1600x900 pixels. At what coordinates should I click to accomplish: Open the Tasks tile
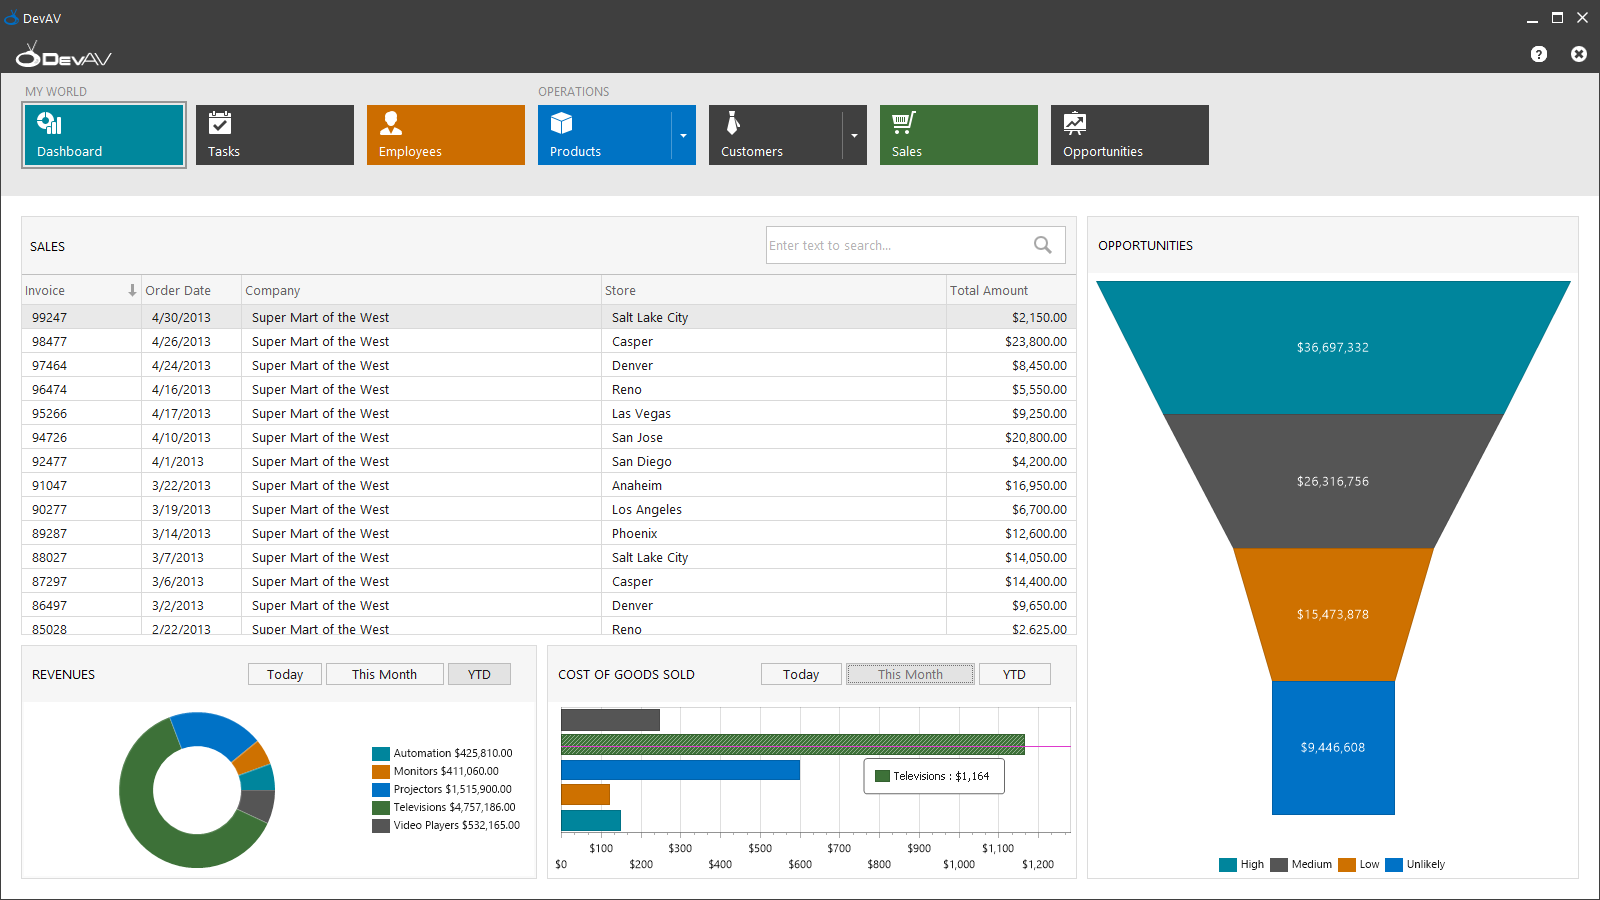(274, 135)
